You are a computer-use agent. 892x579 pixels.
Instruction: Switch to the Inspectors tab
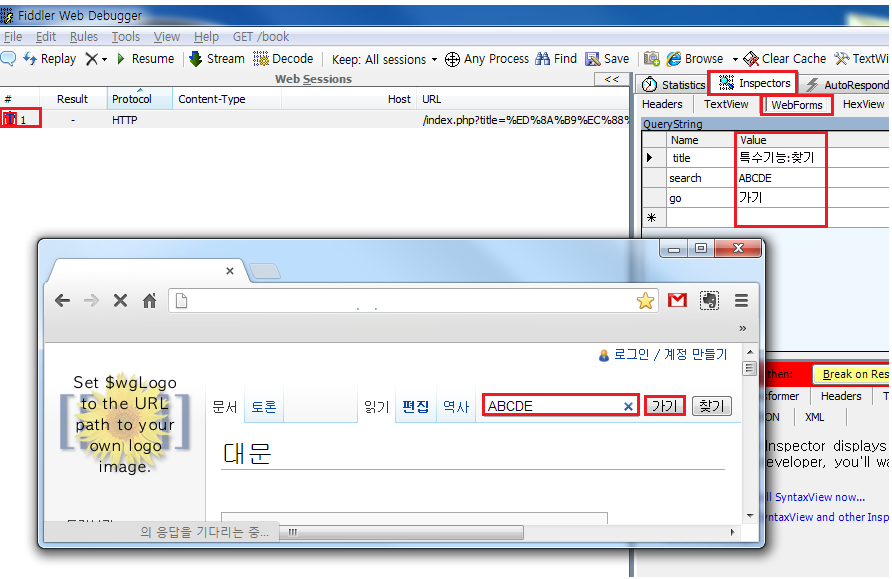(755, 84)
